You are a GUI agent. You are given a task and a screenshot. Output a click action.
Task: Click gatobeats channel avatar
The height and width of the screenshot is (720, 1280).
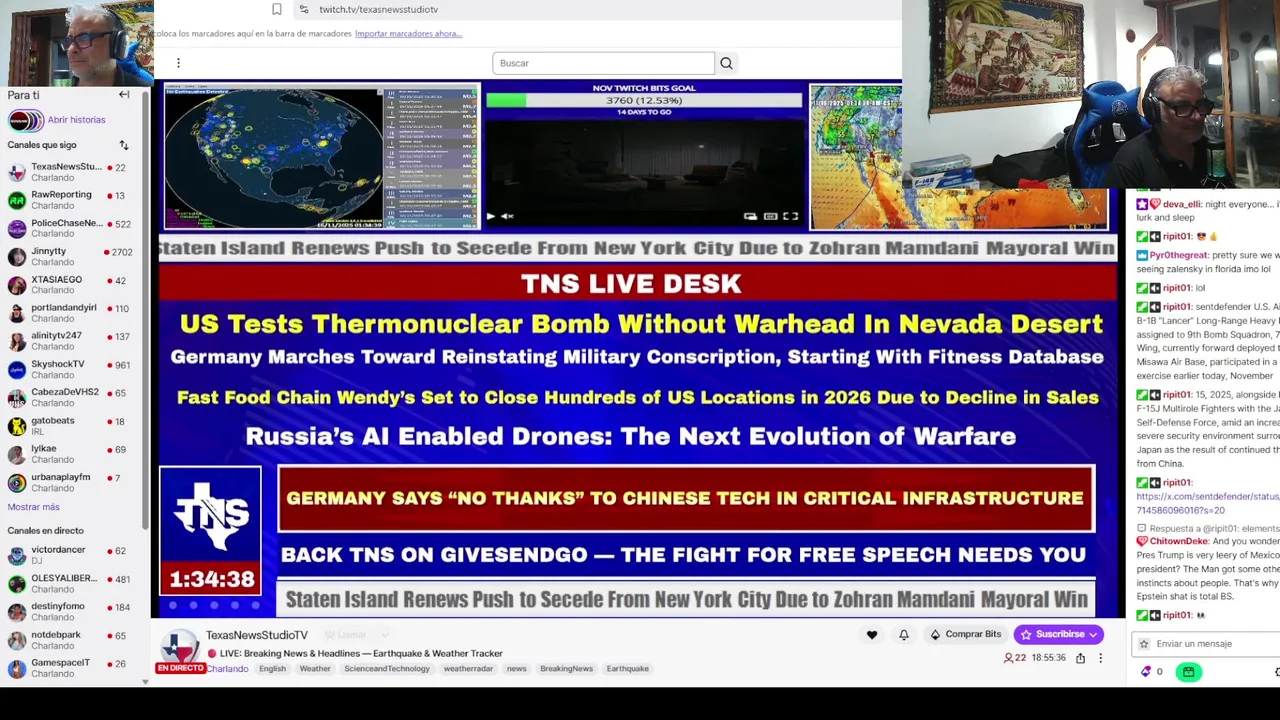coord(17,426)
